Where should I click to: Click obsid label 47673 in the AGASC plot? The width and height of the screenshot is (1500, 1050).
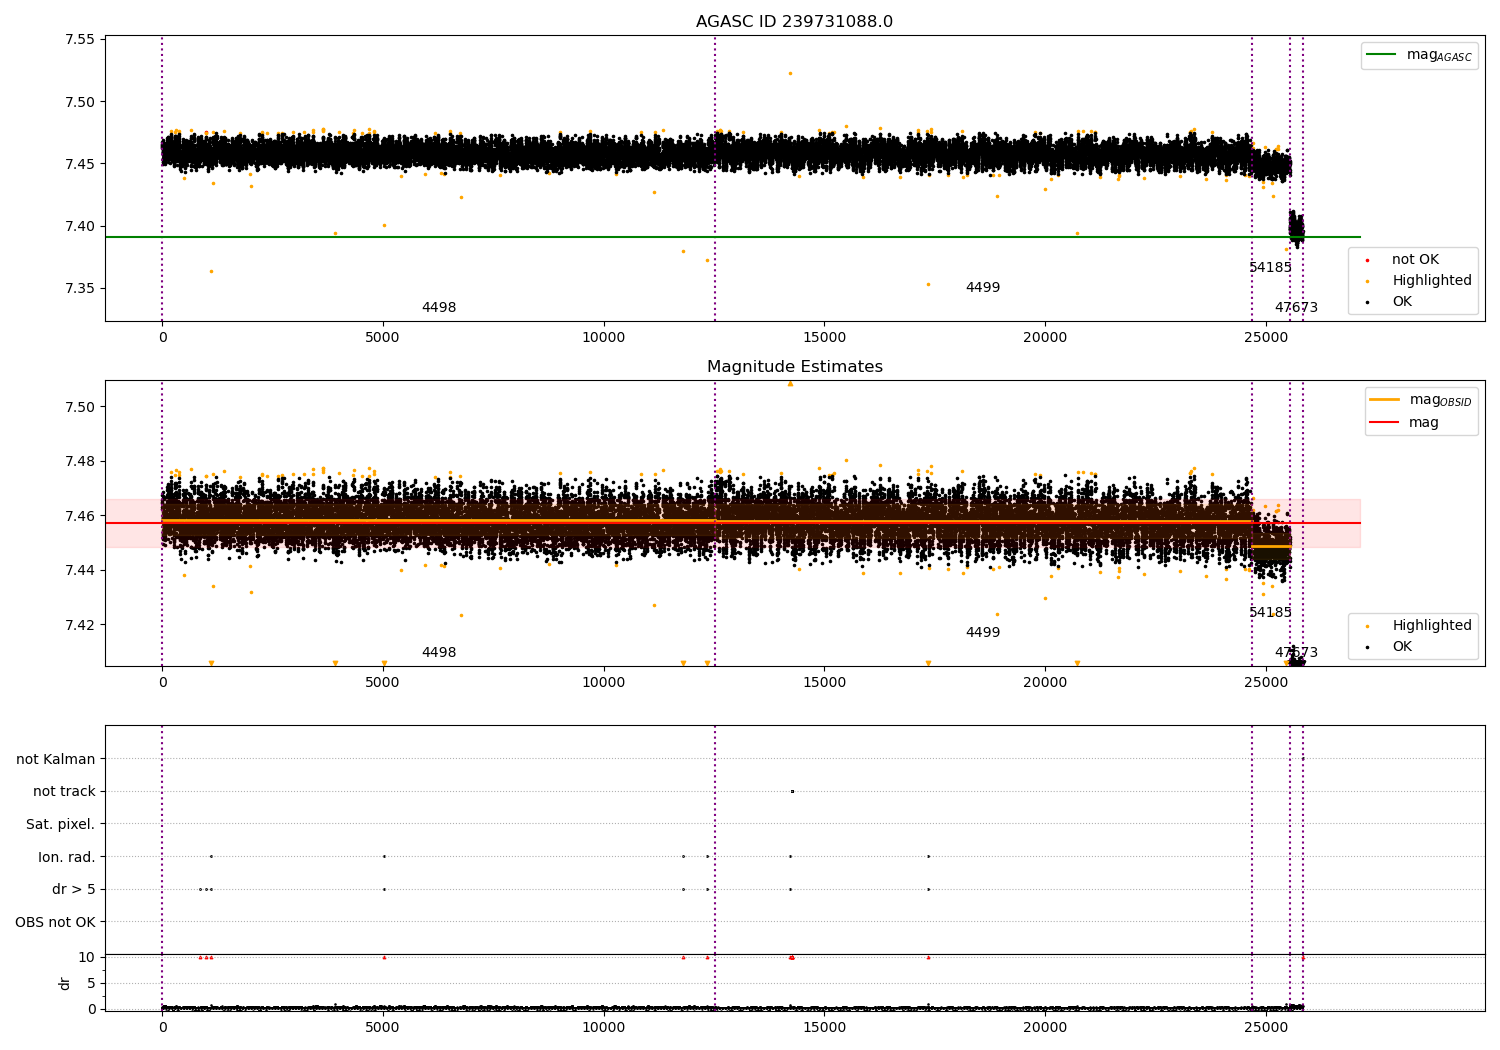click(1296, 308)
